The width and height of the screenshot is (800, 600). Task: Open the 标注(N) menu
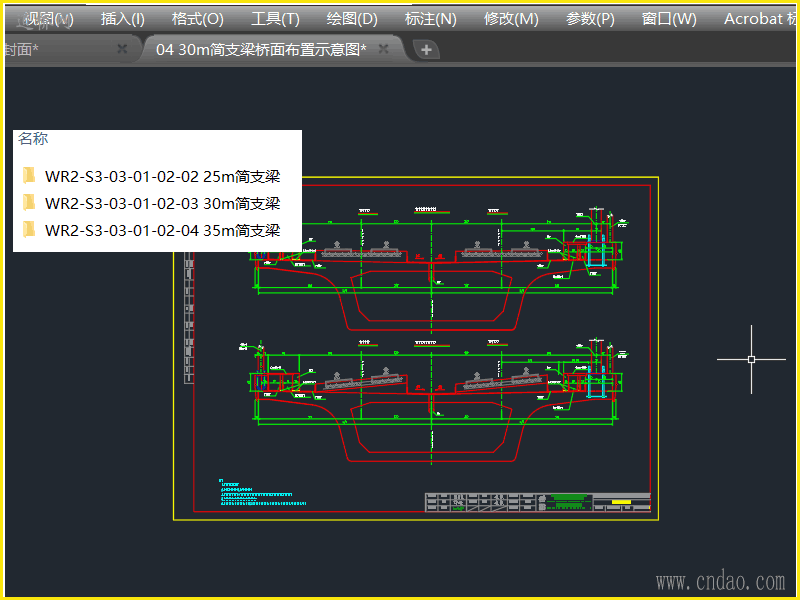point(431,19)
